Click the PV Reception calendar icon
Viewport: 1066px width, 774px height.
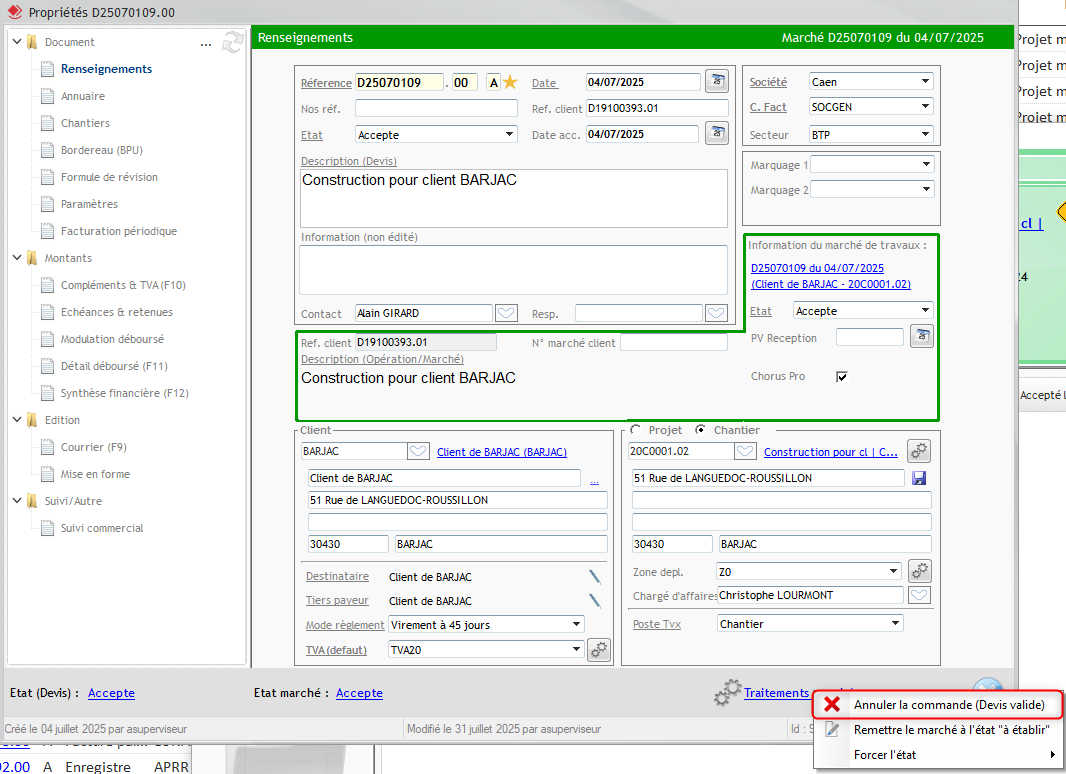921,337
